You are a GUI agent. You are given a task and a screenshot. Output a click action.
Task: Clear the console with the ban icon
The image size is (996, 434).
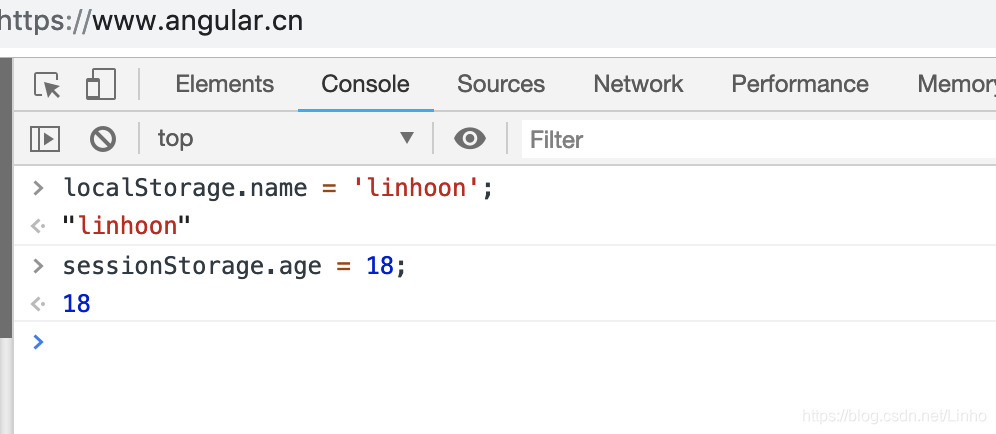103,139
